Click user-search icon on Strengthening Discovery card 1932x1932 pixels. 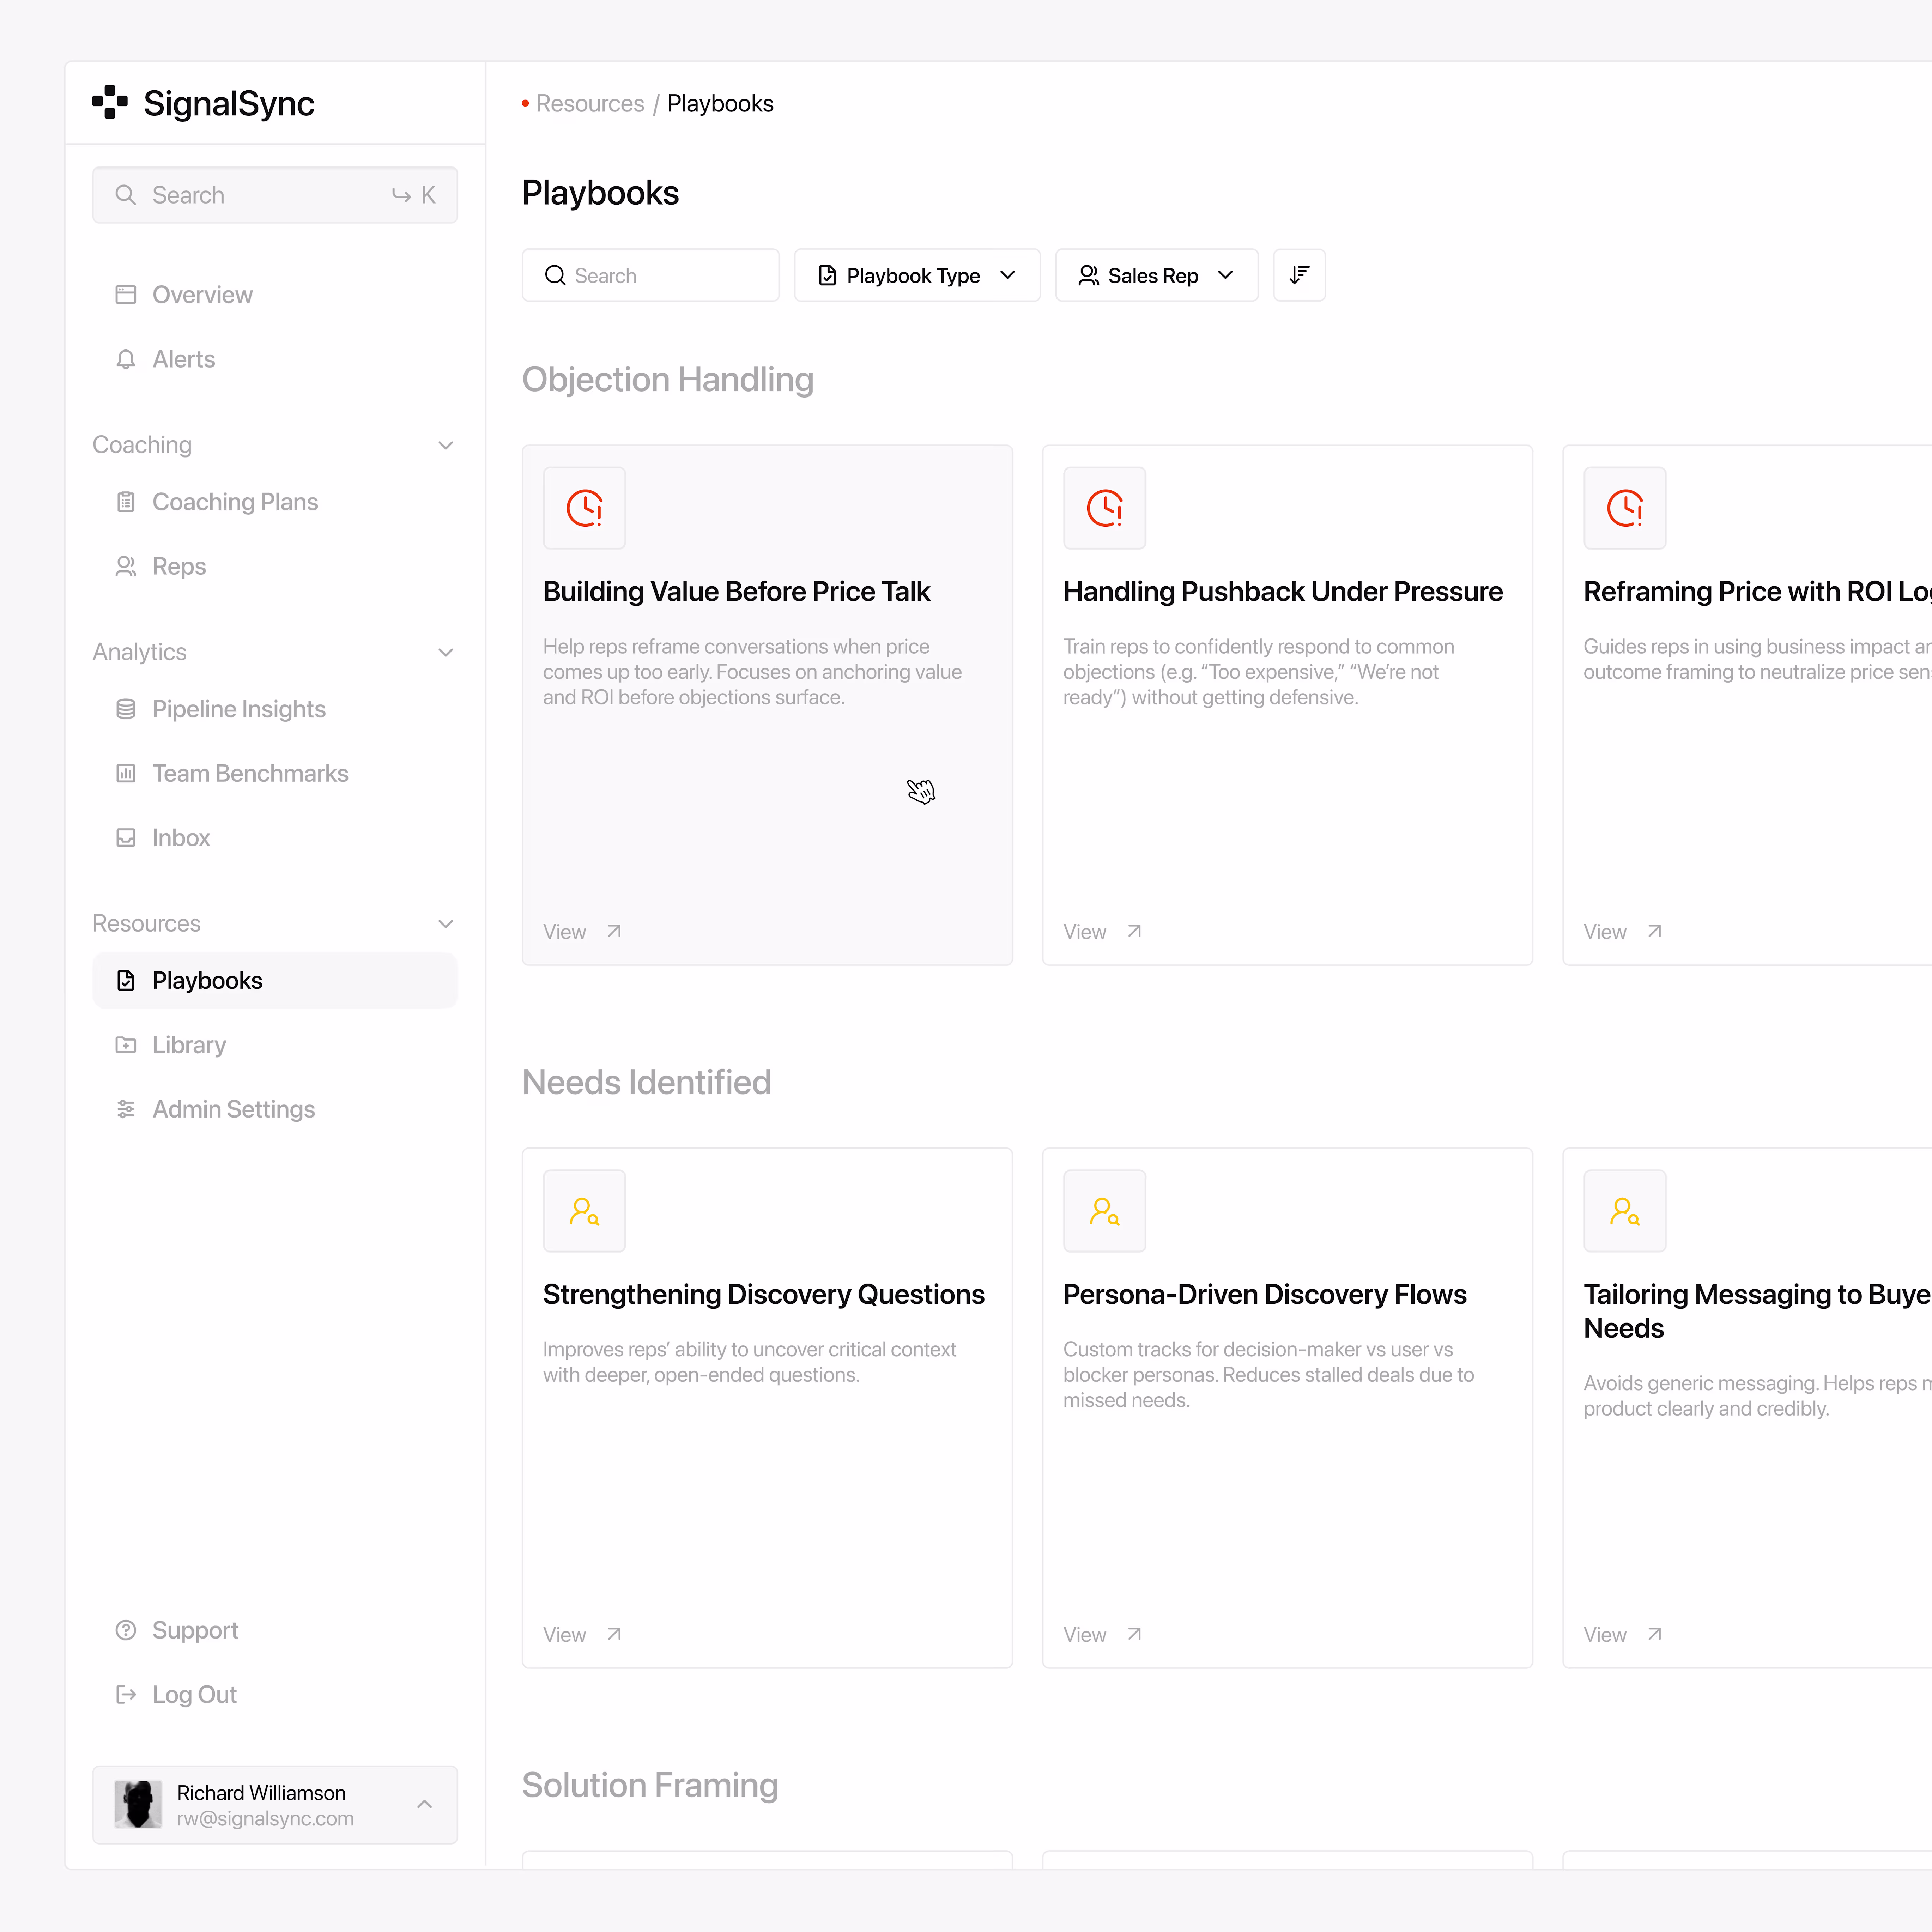coord(585,1211)
